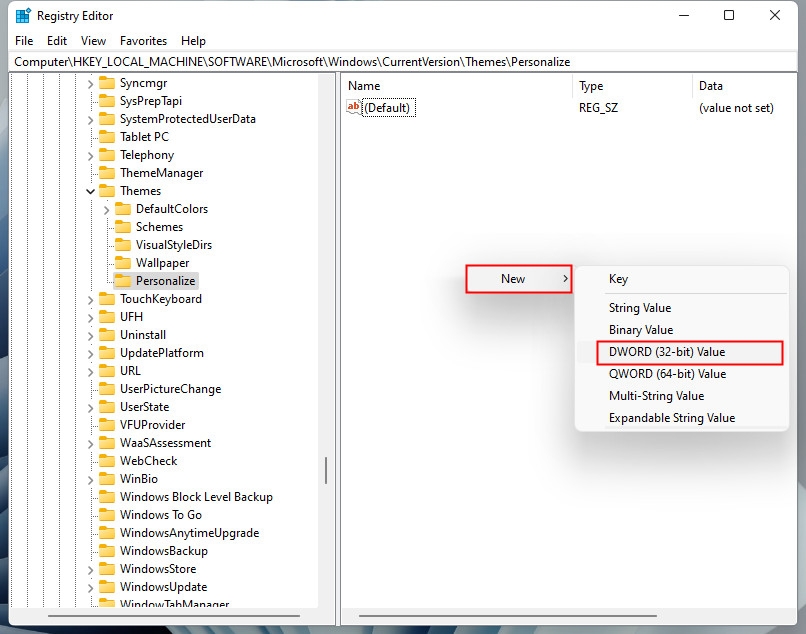Click the VisualStyleDirs folder icon
806x634 pixels.
123,245
